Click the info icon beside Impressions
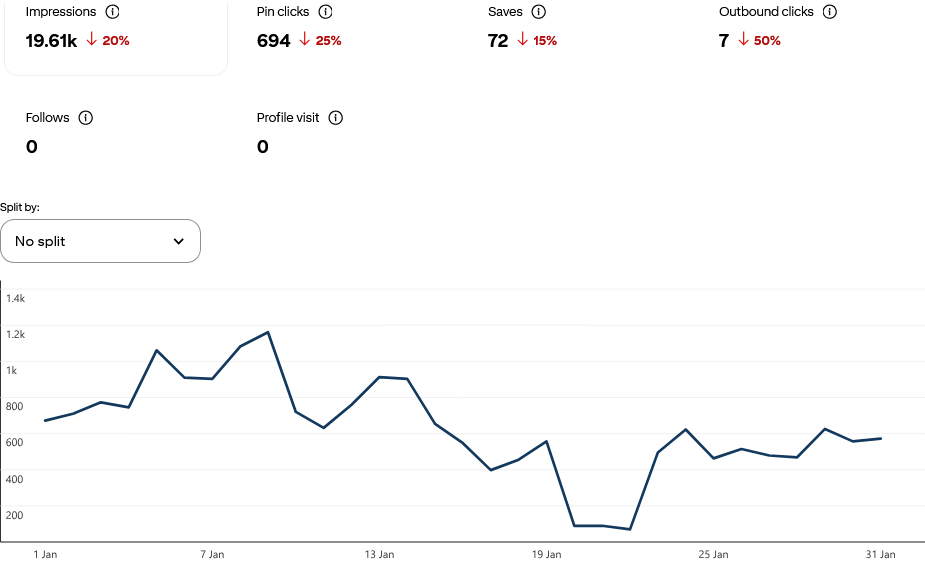Screen dimensions: 925x566 point(112,12)
